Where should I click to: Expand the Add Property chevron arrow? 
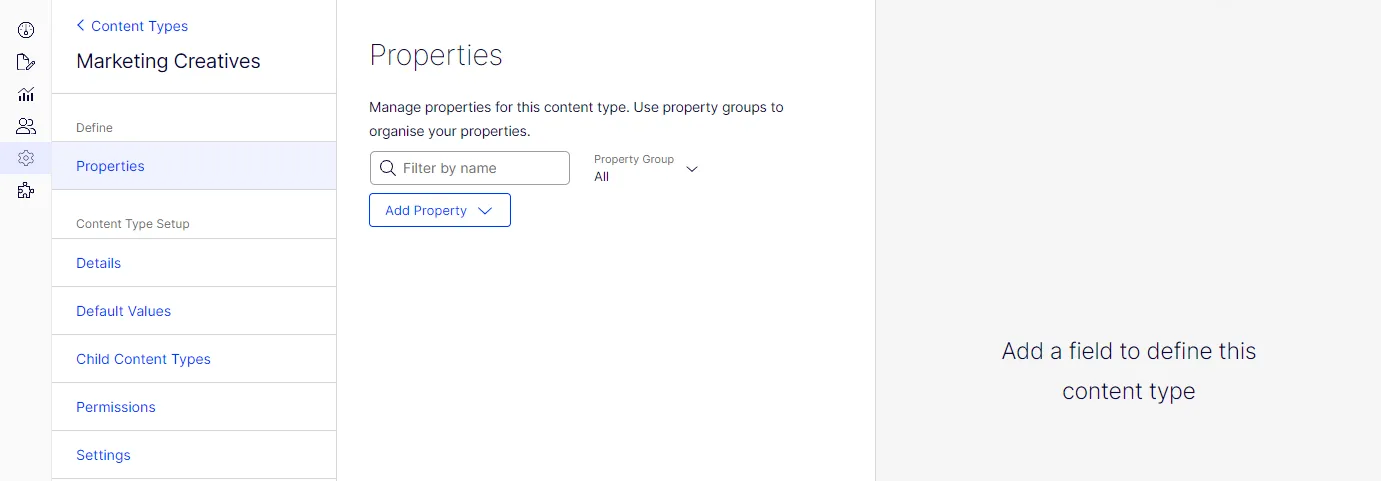pyautogui.click(x=485, y=211)
